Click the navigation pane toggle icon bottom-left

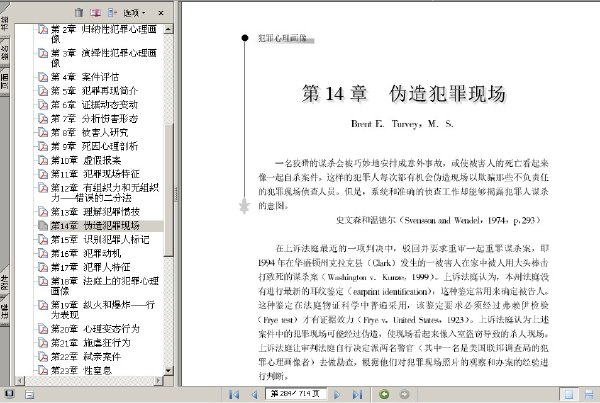(x=9, y=394)
